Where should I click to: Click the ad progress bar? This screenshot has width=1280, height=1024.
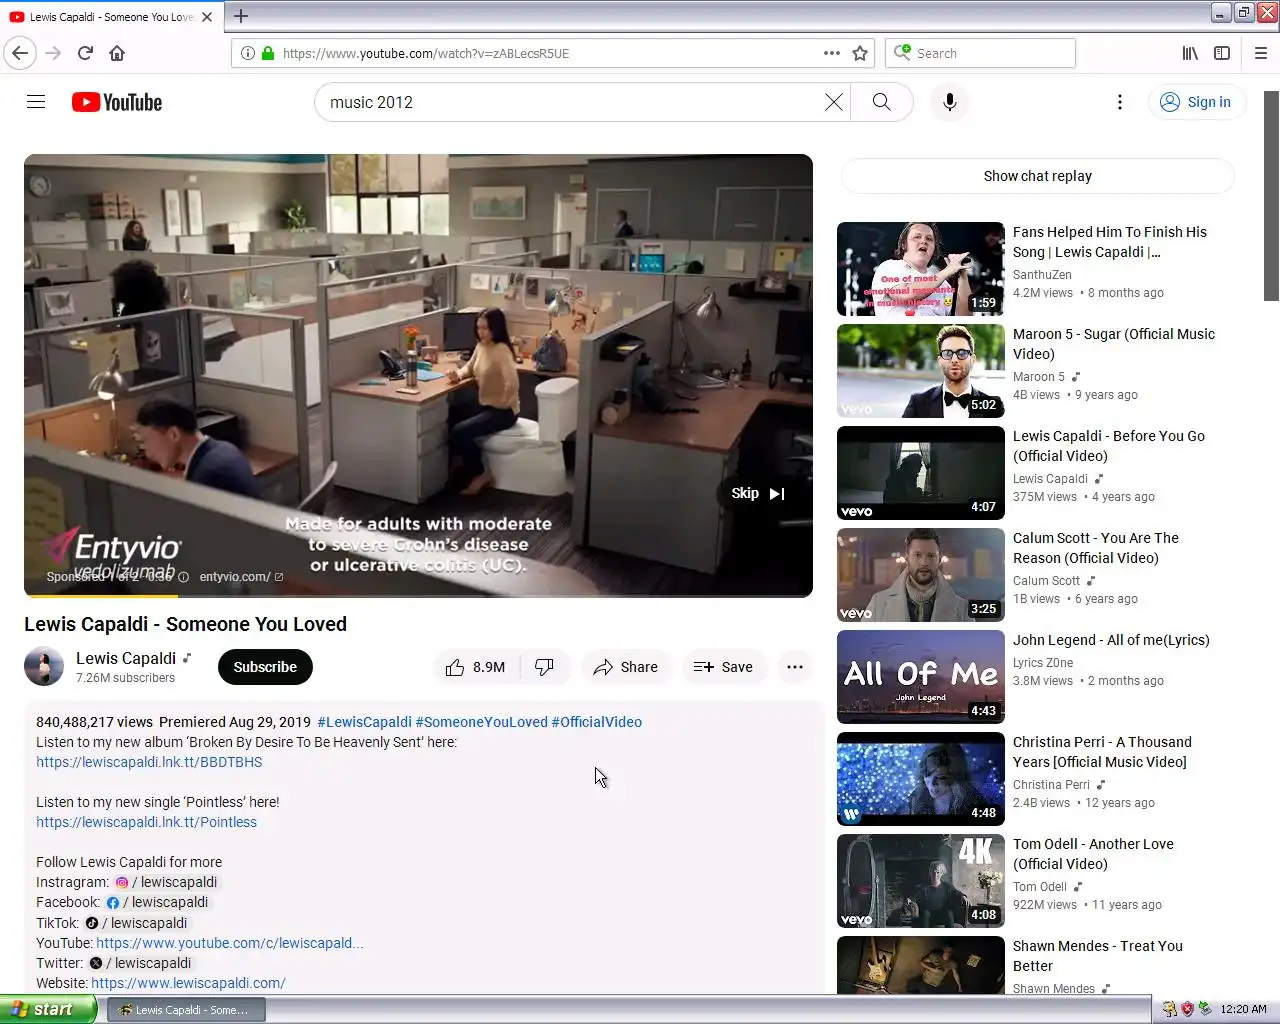pyautogui.click(x=418, y=596)
